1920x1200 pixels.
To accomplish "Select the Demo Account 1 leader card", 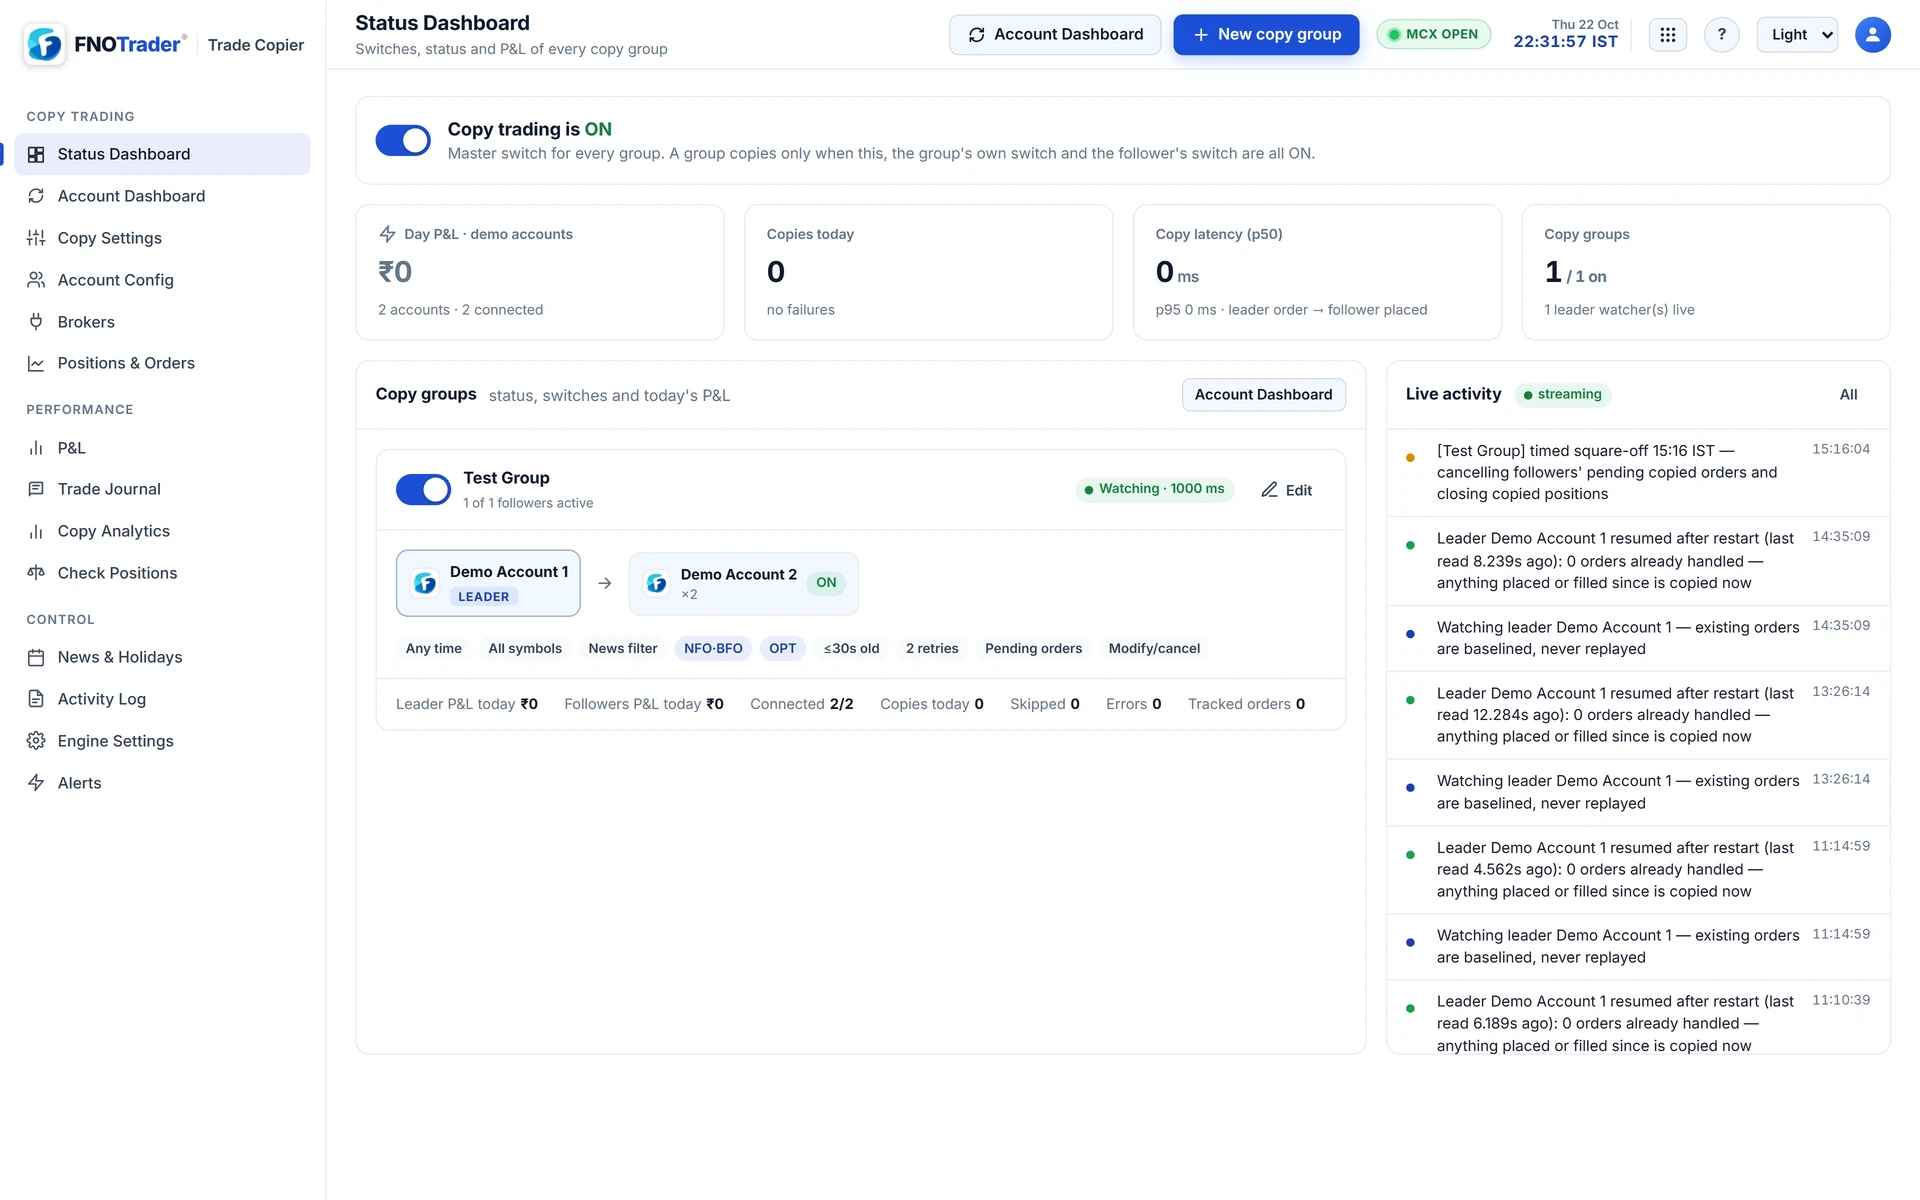I will [488, 583].
